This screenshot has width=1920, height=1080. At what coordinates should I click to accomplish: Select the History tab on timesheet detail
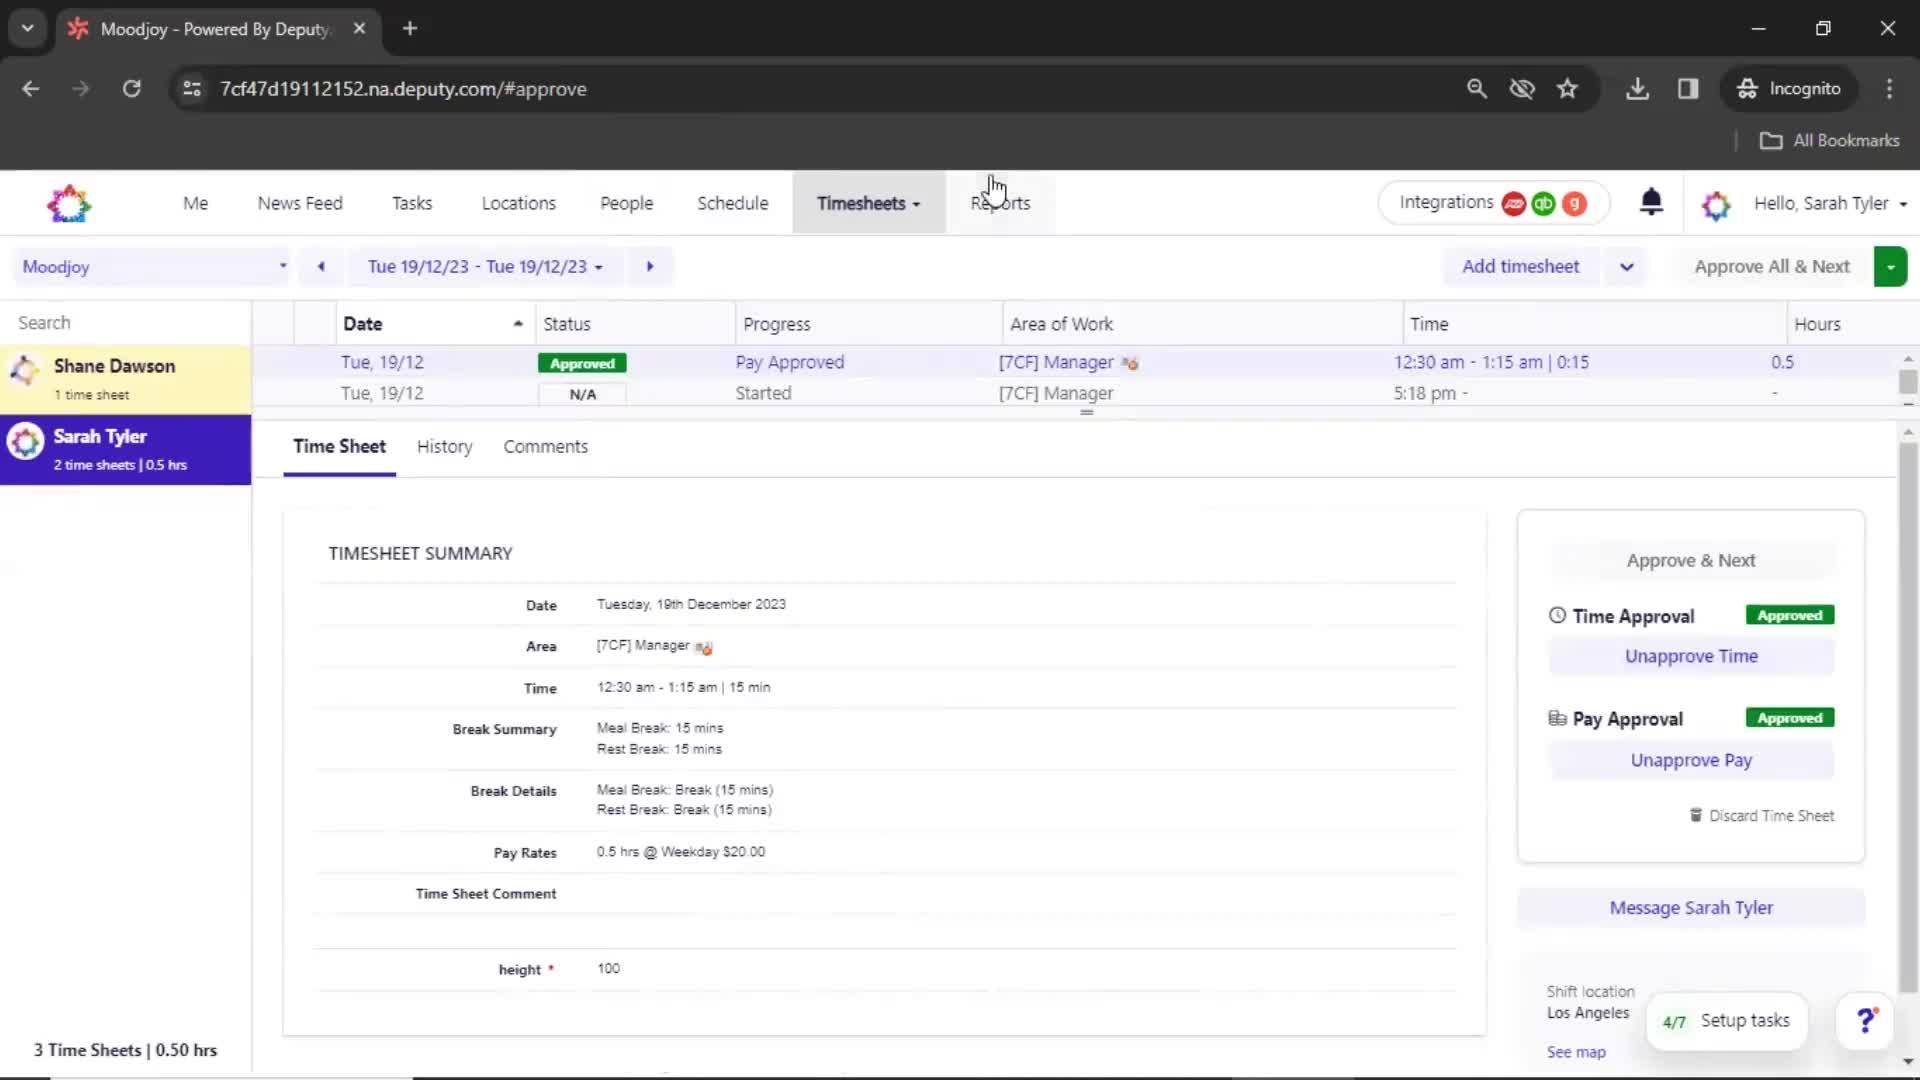tap(444, 446)
